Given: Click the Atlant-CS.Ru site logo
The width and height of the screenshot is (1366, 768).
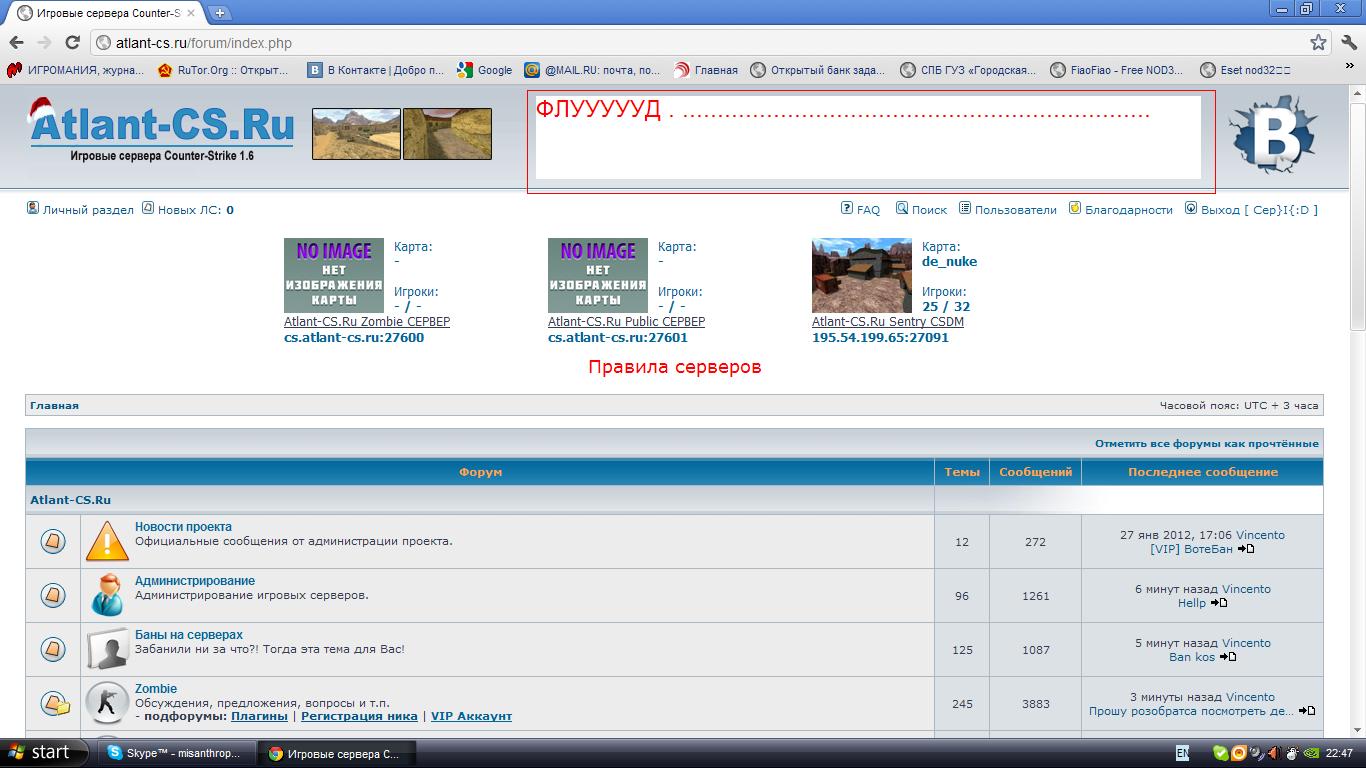Looking at the screenshot, I should [x=160, y=127].
